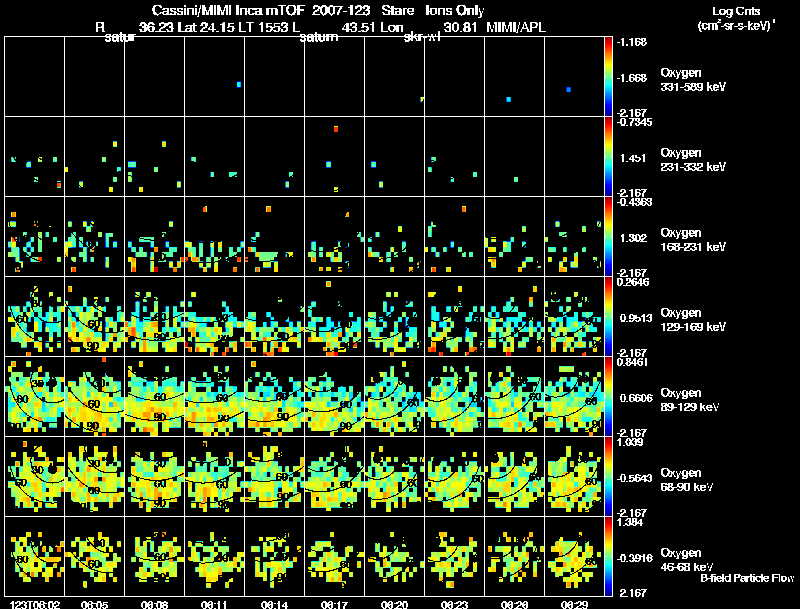Click the blue pixel in 331-589 keV at 06:29
Screen dimensions: 800x609
click(x=568, y=90)
